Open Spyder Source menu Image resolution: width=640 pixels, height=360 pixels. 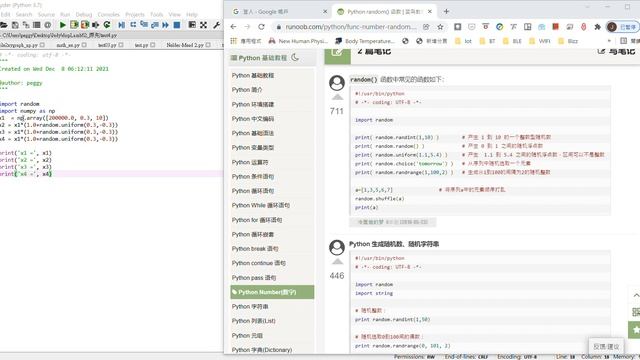(x=46, y=14)
